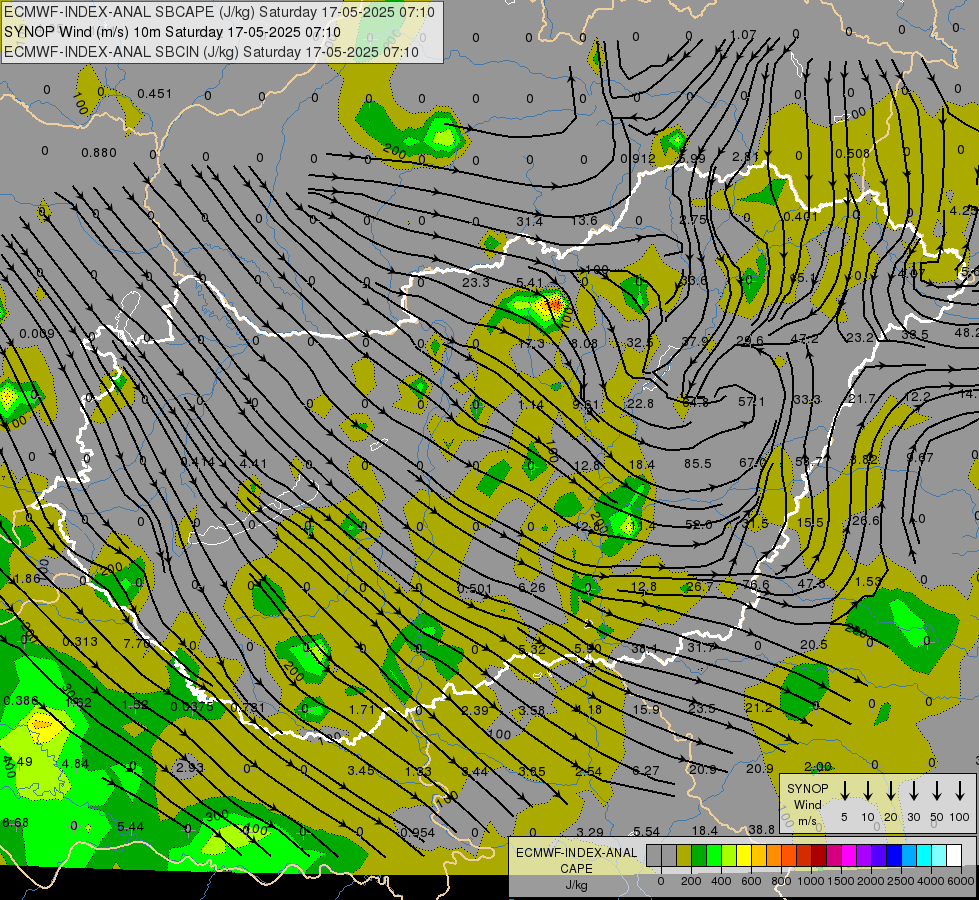Click the 38.8 value on the map
This screenshot has height=900, width=979.
[x=762, y=829]
